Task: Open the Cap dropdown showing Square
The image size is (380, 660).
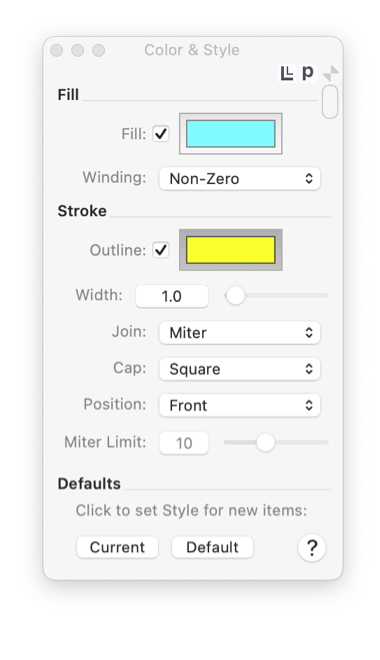Action: tap(239, 369)
